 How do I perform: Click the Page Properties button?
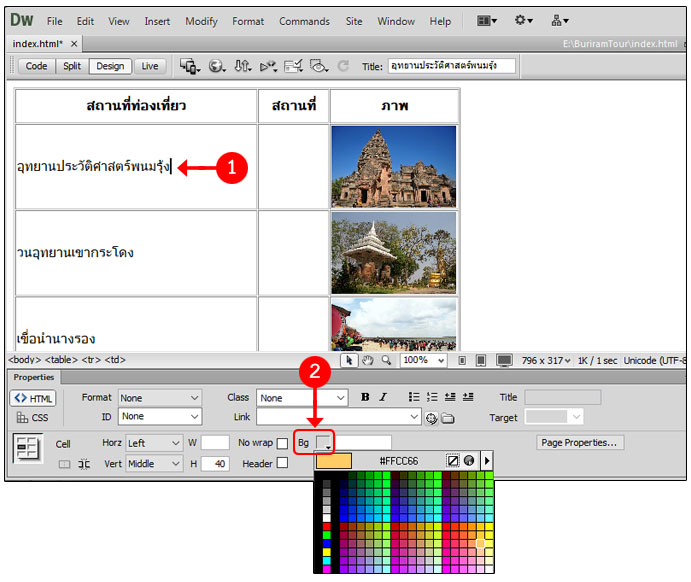tap(580, 443)
